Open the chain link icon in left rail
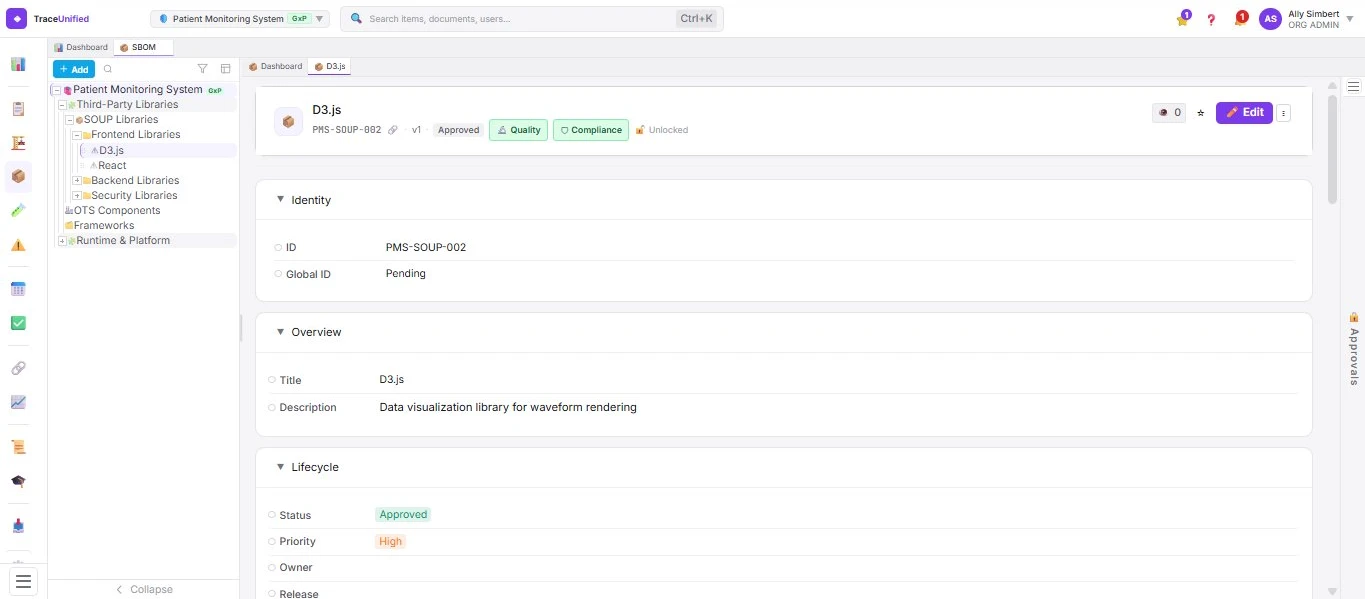Screen dimensions: 1365x599 pos(18,368)
